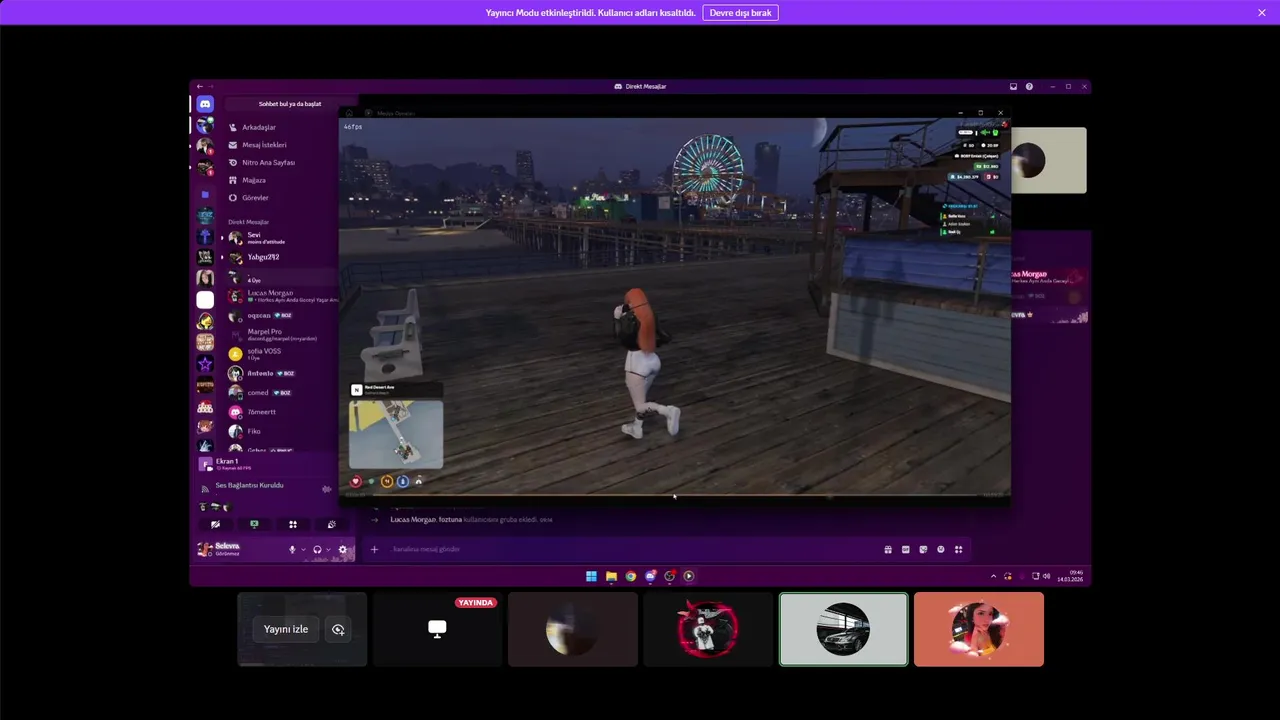Click the plus attach button in message bar
The image size is (1280, 720).
point(374,549)
